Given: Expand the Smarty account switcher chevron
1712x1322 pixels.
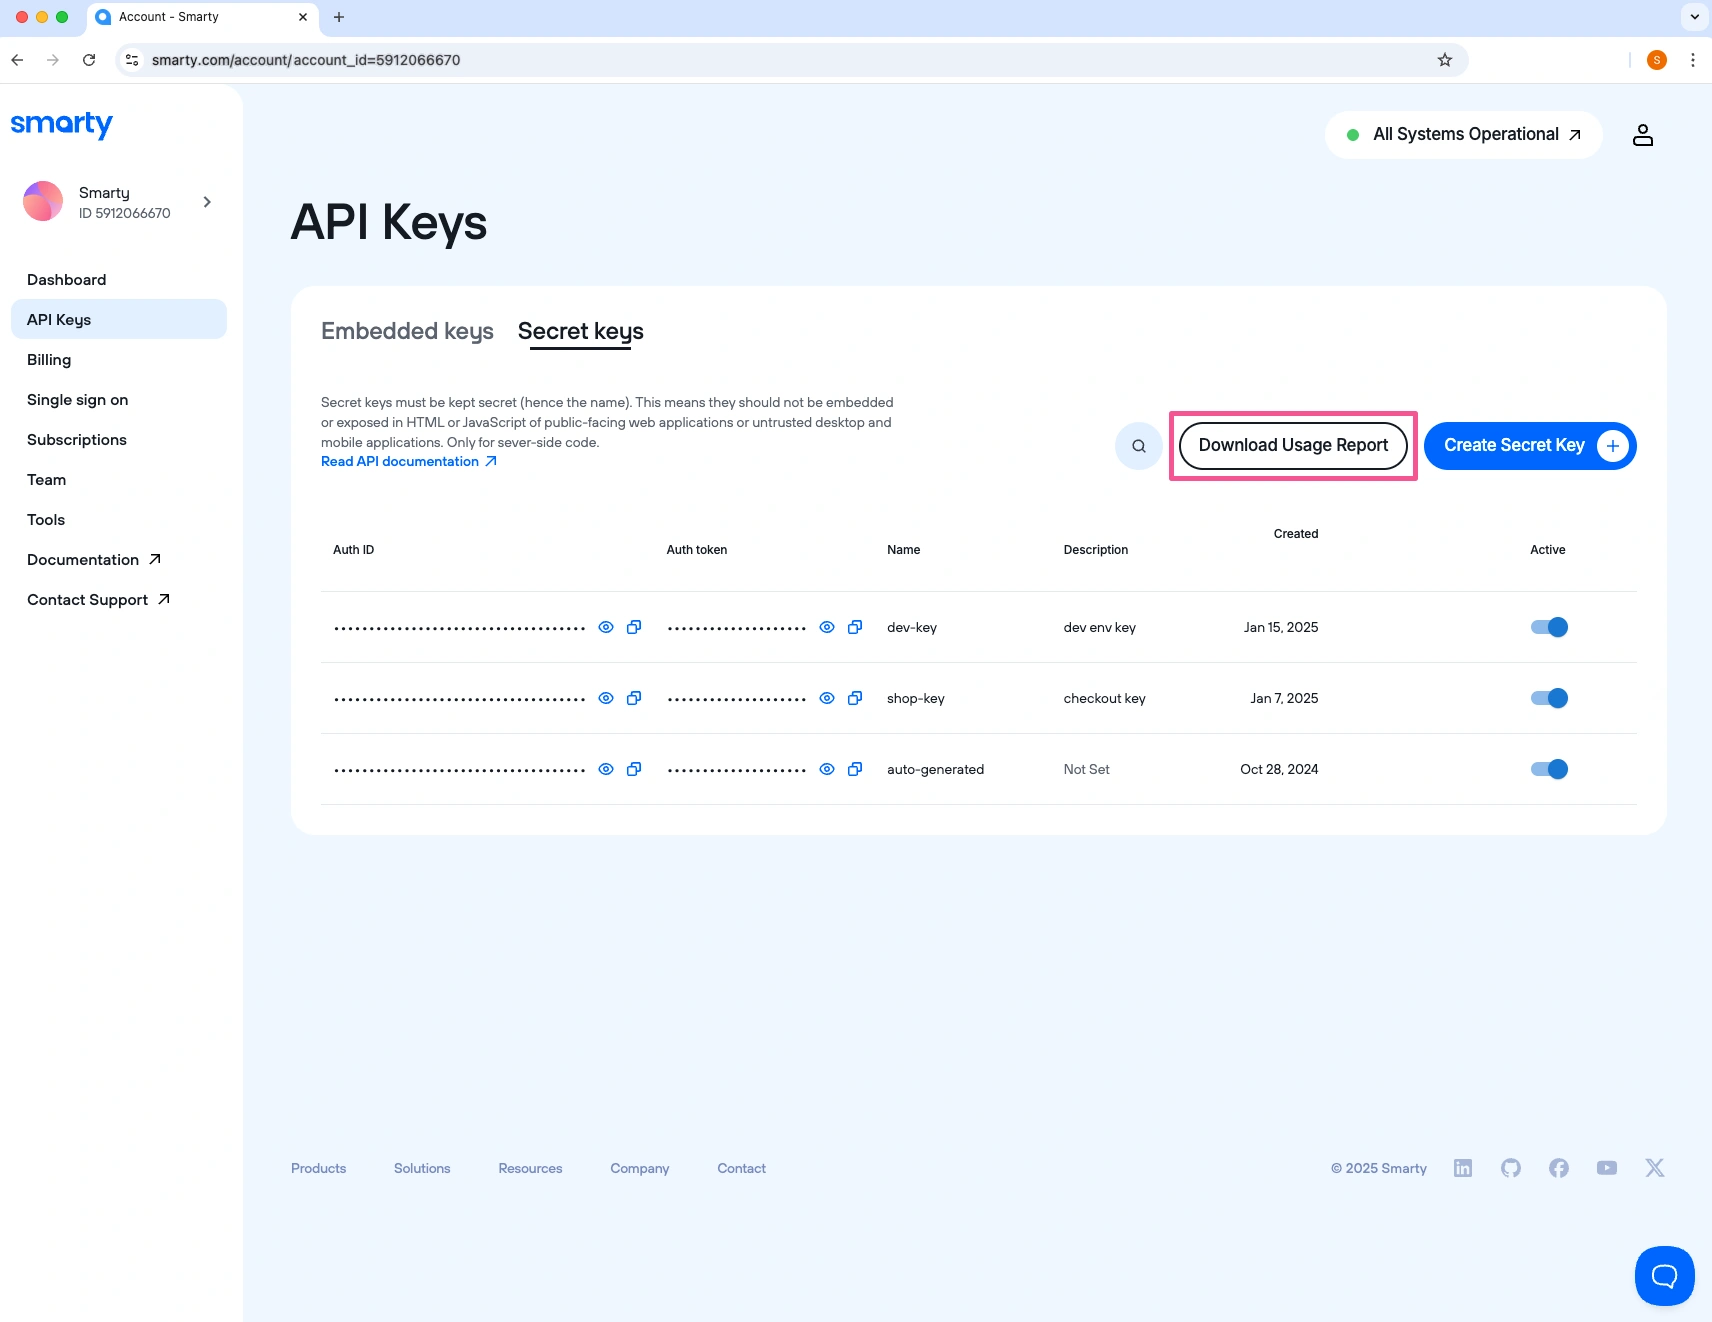Looking at the screenshot, I should click(207, 202).
